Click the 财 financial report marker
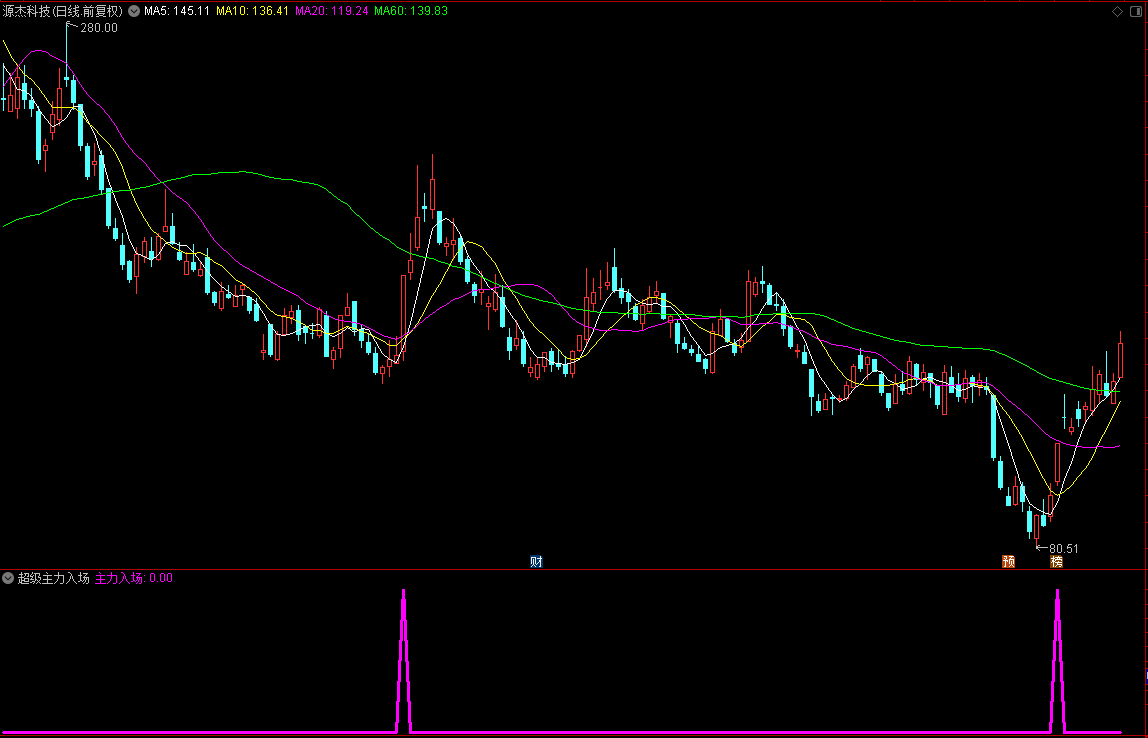This screenshot has height=738, width=1148. click(537, 562)
